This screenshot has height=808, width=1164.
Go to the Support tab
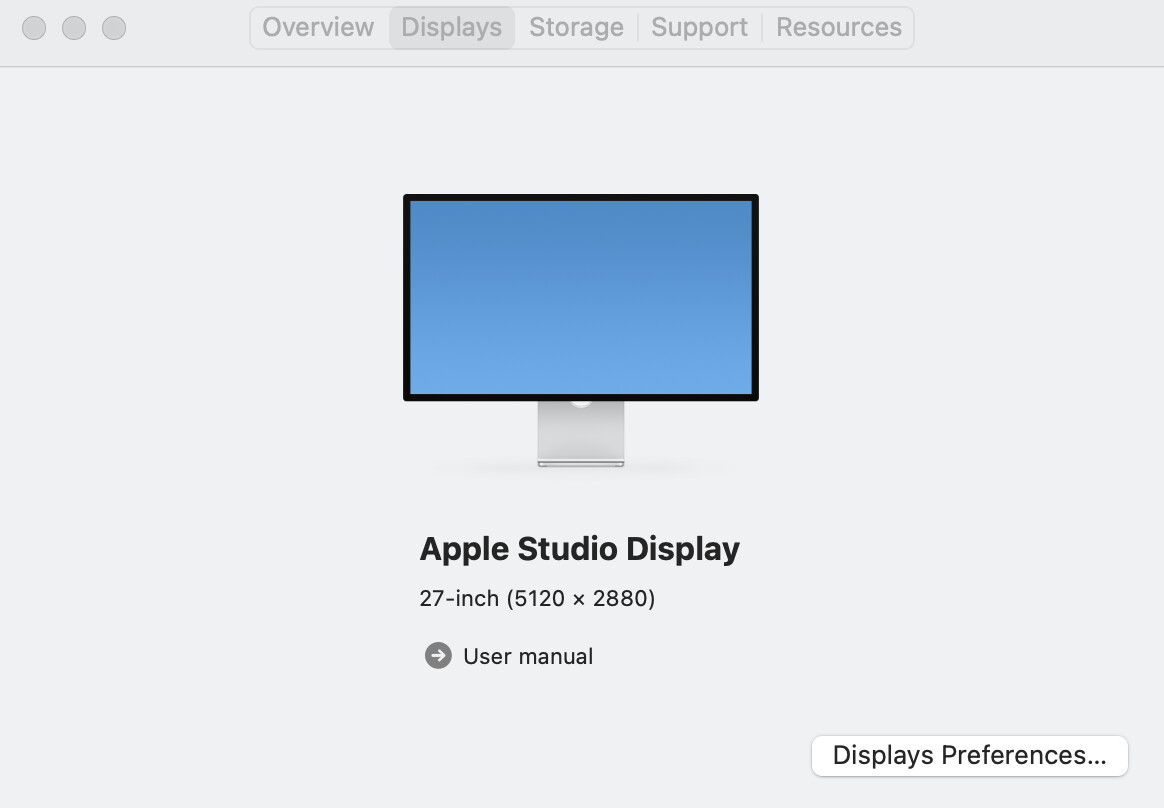tap(699, 27)
